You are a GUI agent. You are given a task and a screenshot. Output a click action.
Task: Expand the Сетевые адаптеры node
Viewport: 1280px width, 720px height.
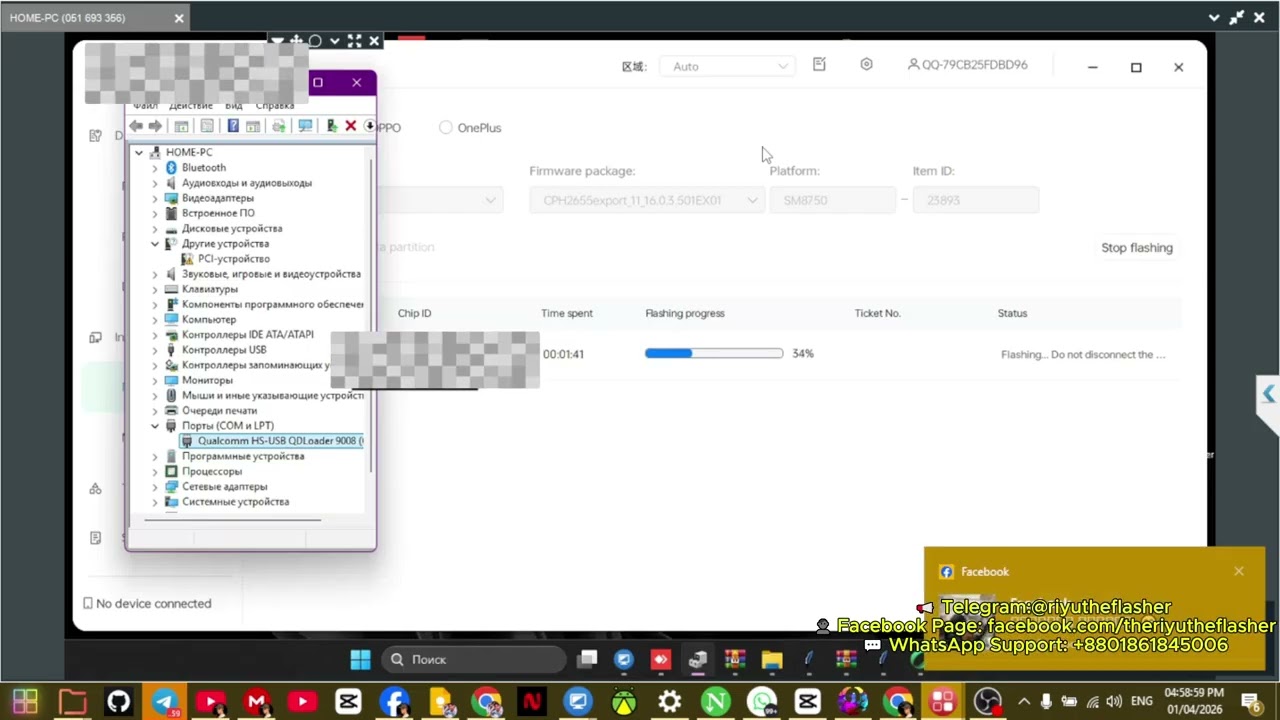click(x=155, y=486)
